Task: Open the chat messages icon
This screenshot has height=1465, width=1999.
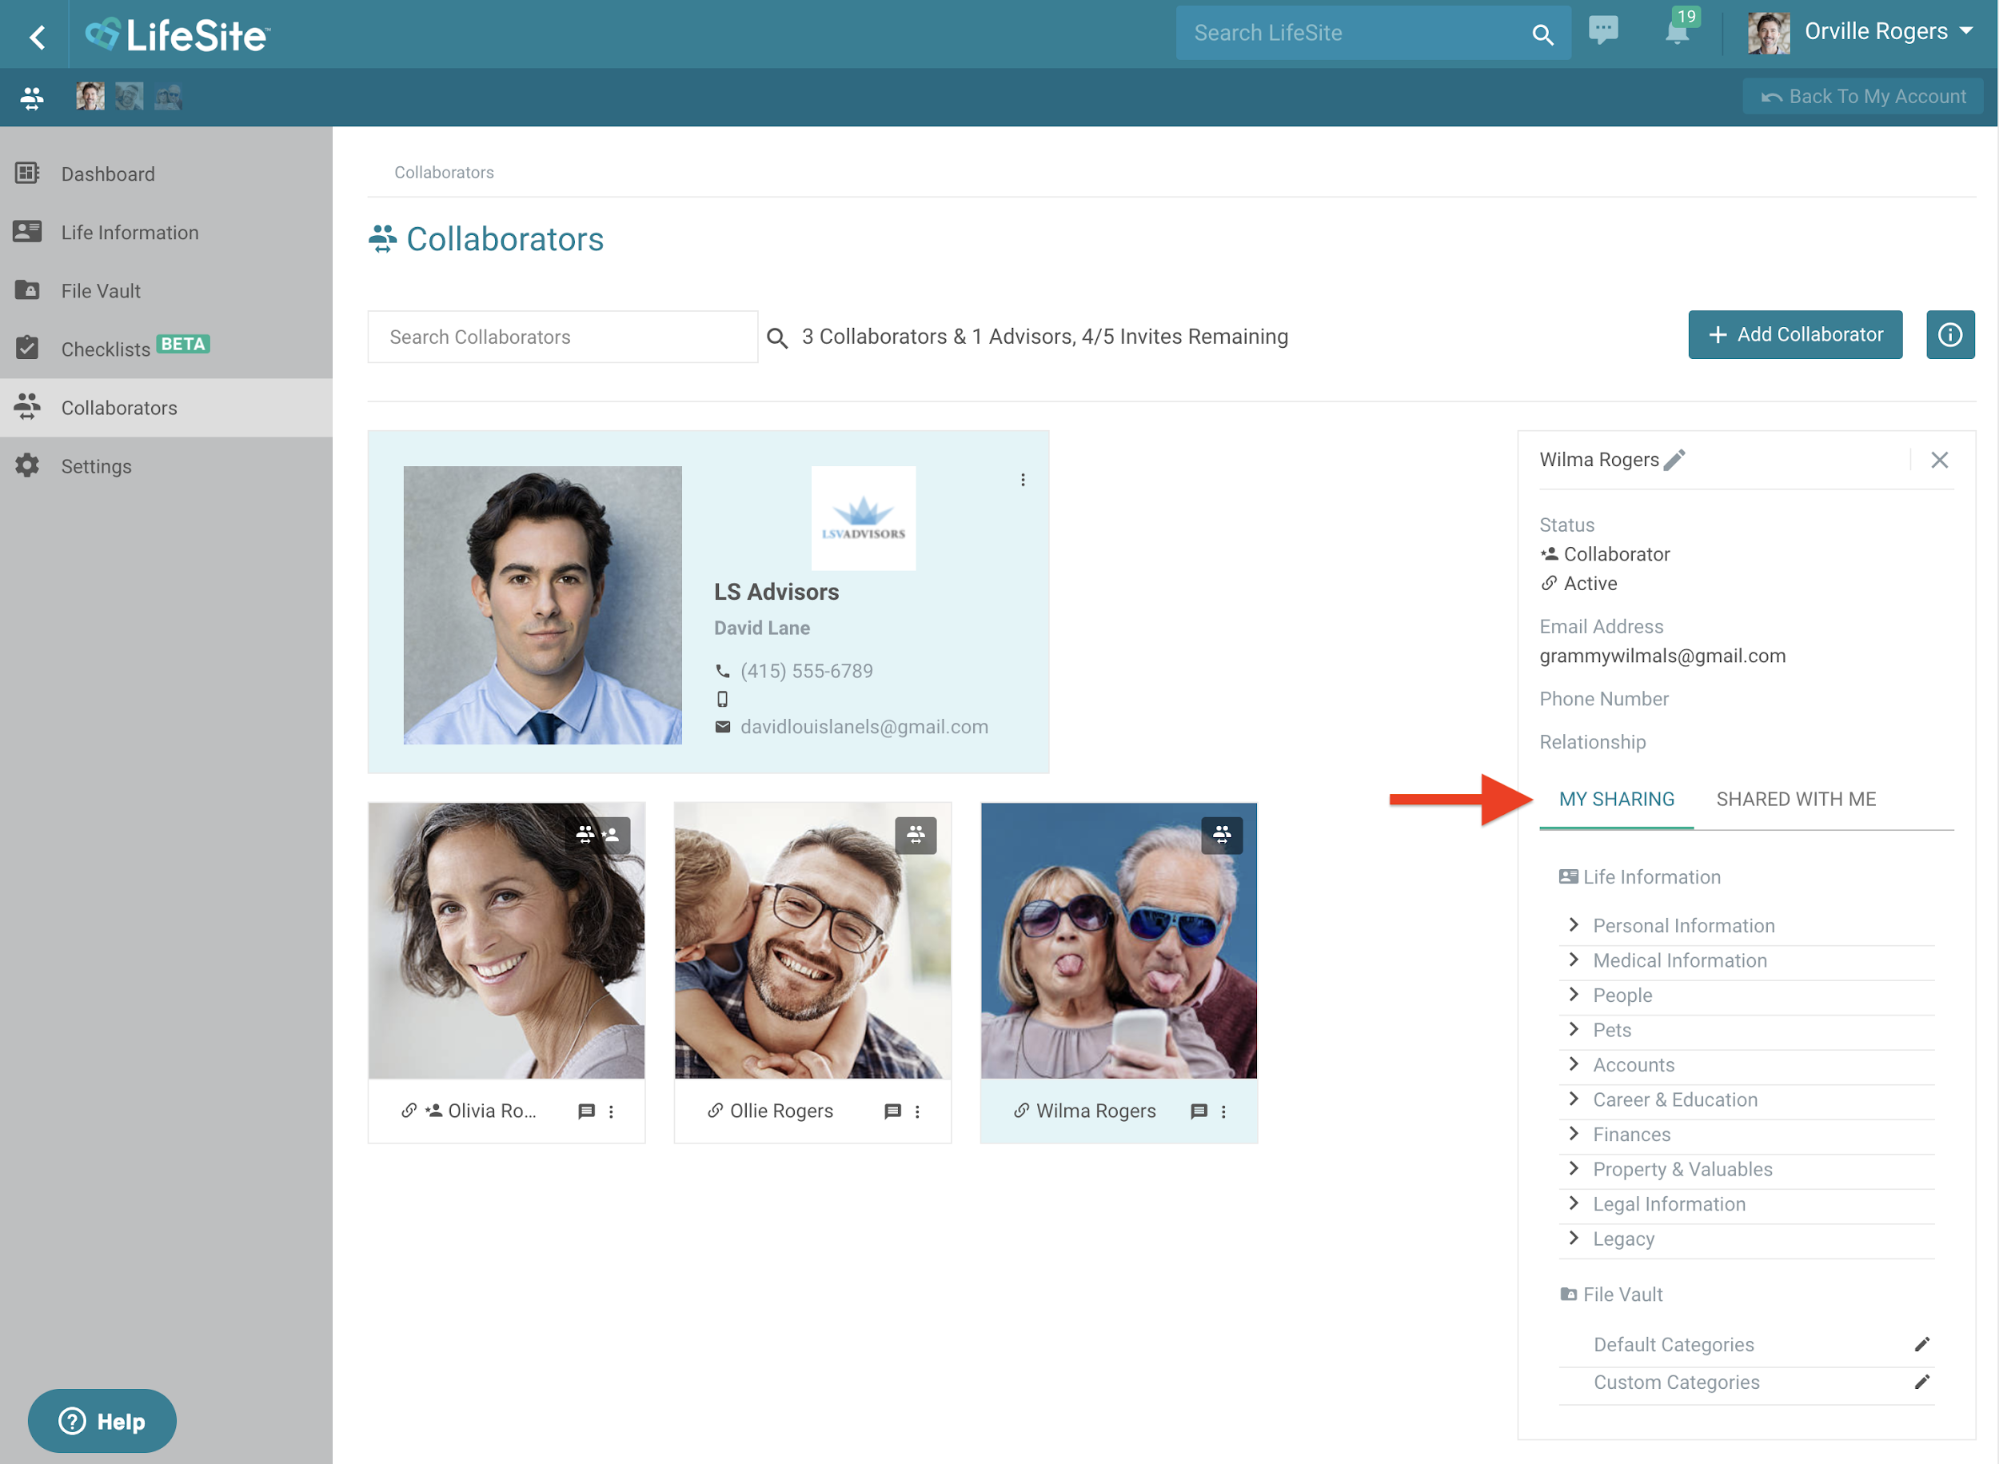Action: click(x=1603, y=31)
